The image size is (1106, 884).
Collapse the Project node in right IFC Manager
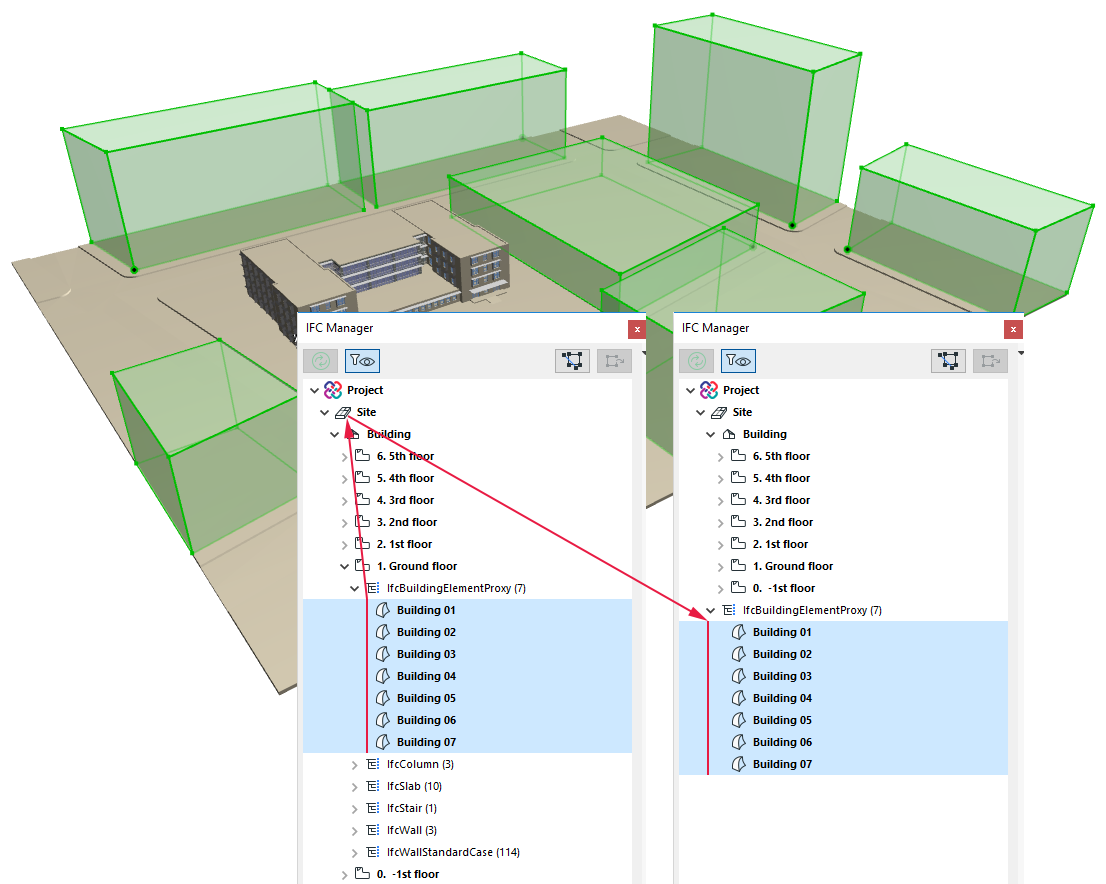tap(690, 390)
